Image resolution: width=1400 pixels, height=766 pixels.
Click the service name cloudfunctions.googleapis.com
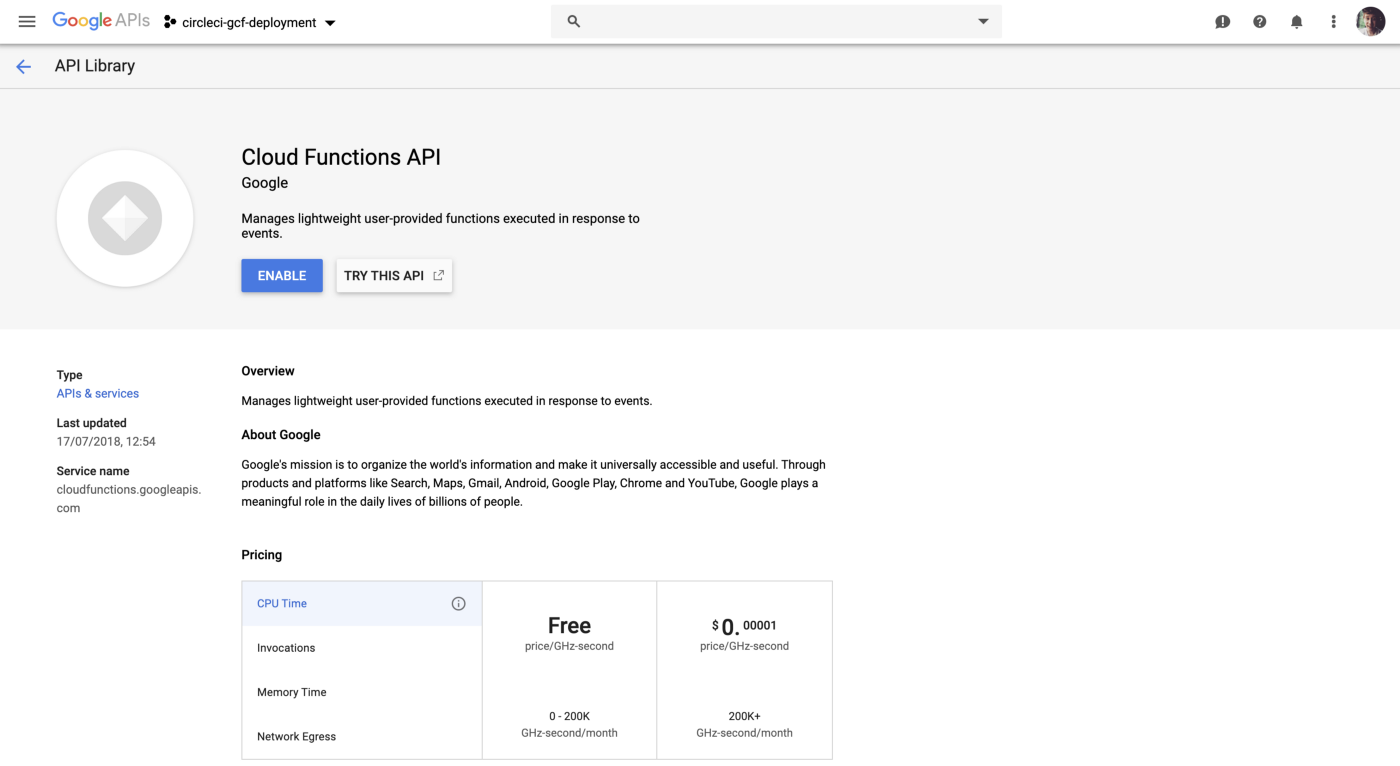tap(129, 499)
